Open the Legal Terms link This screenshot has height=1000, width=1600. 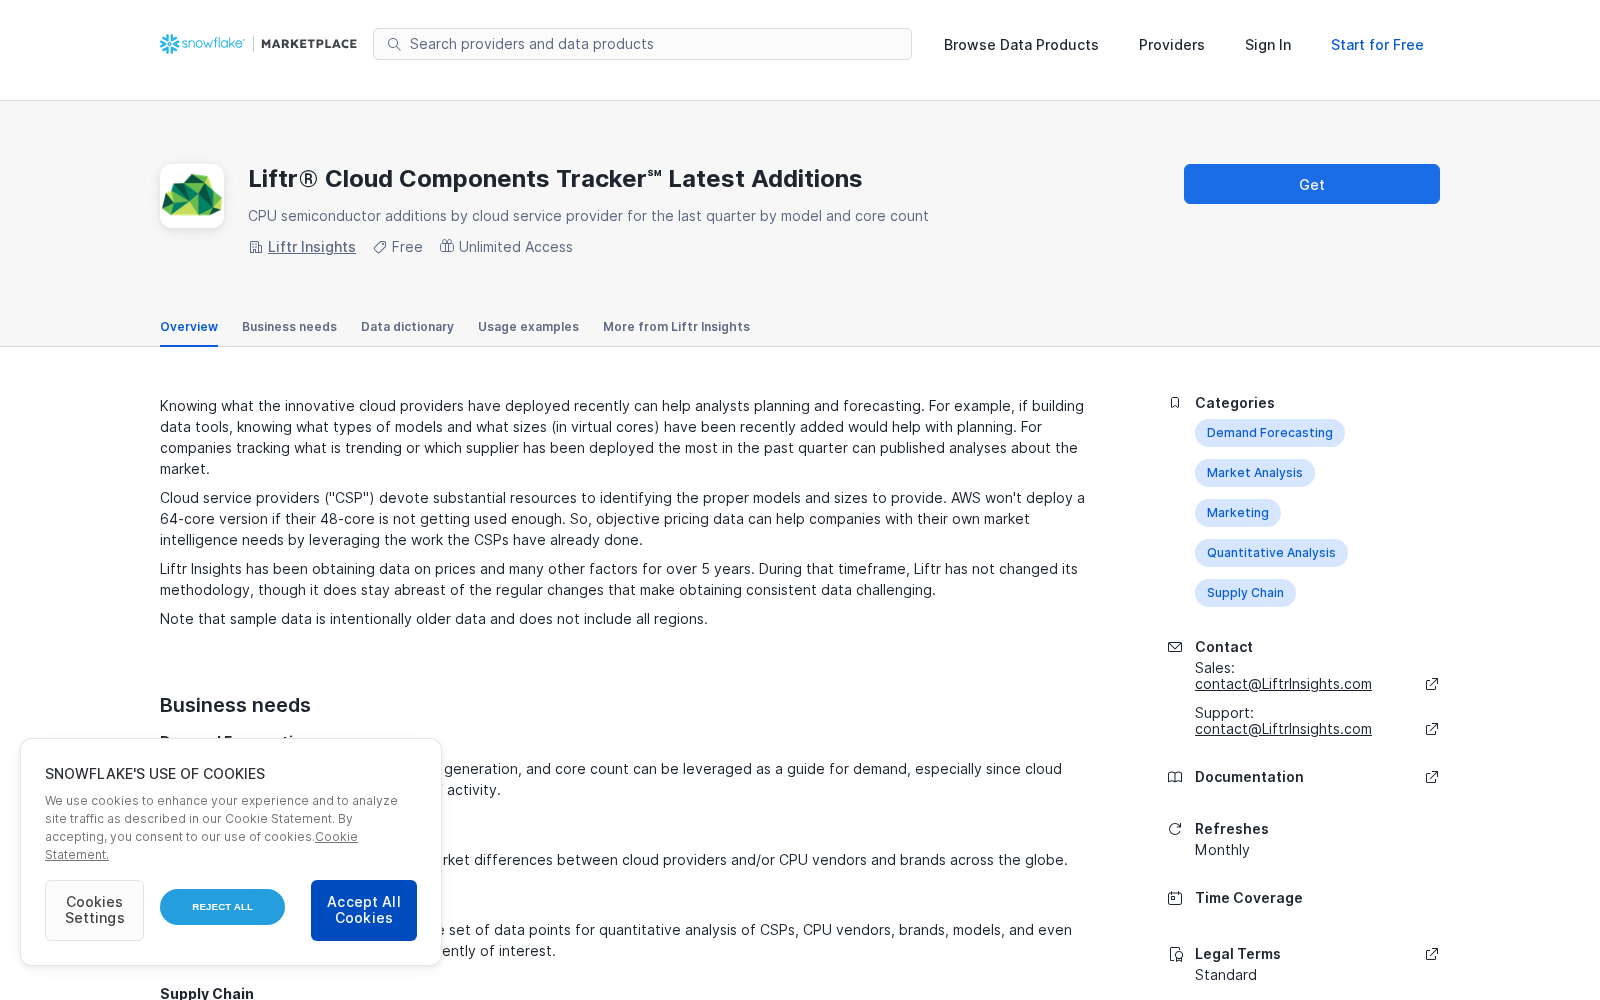[1238, 954]
